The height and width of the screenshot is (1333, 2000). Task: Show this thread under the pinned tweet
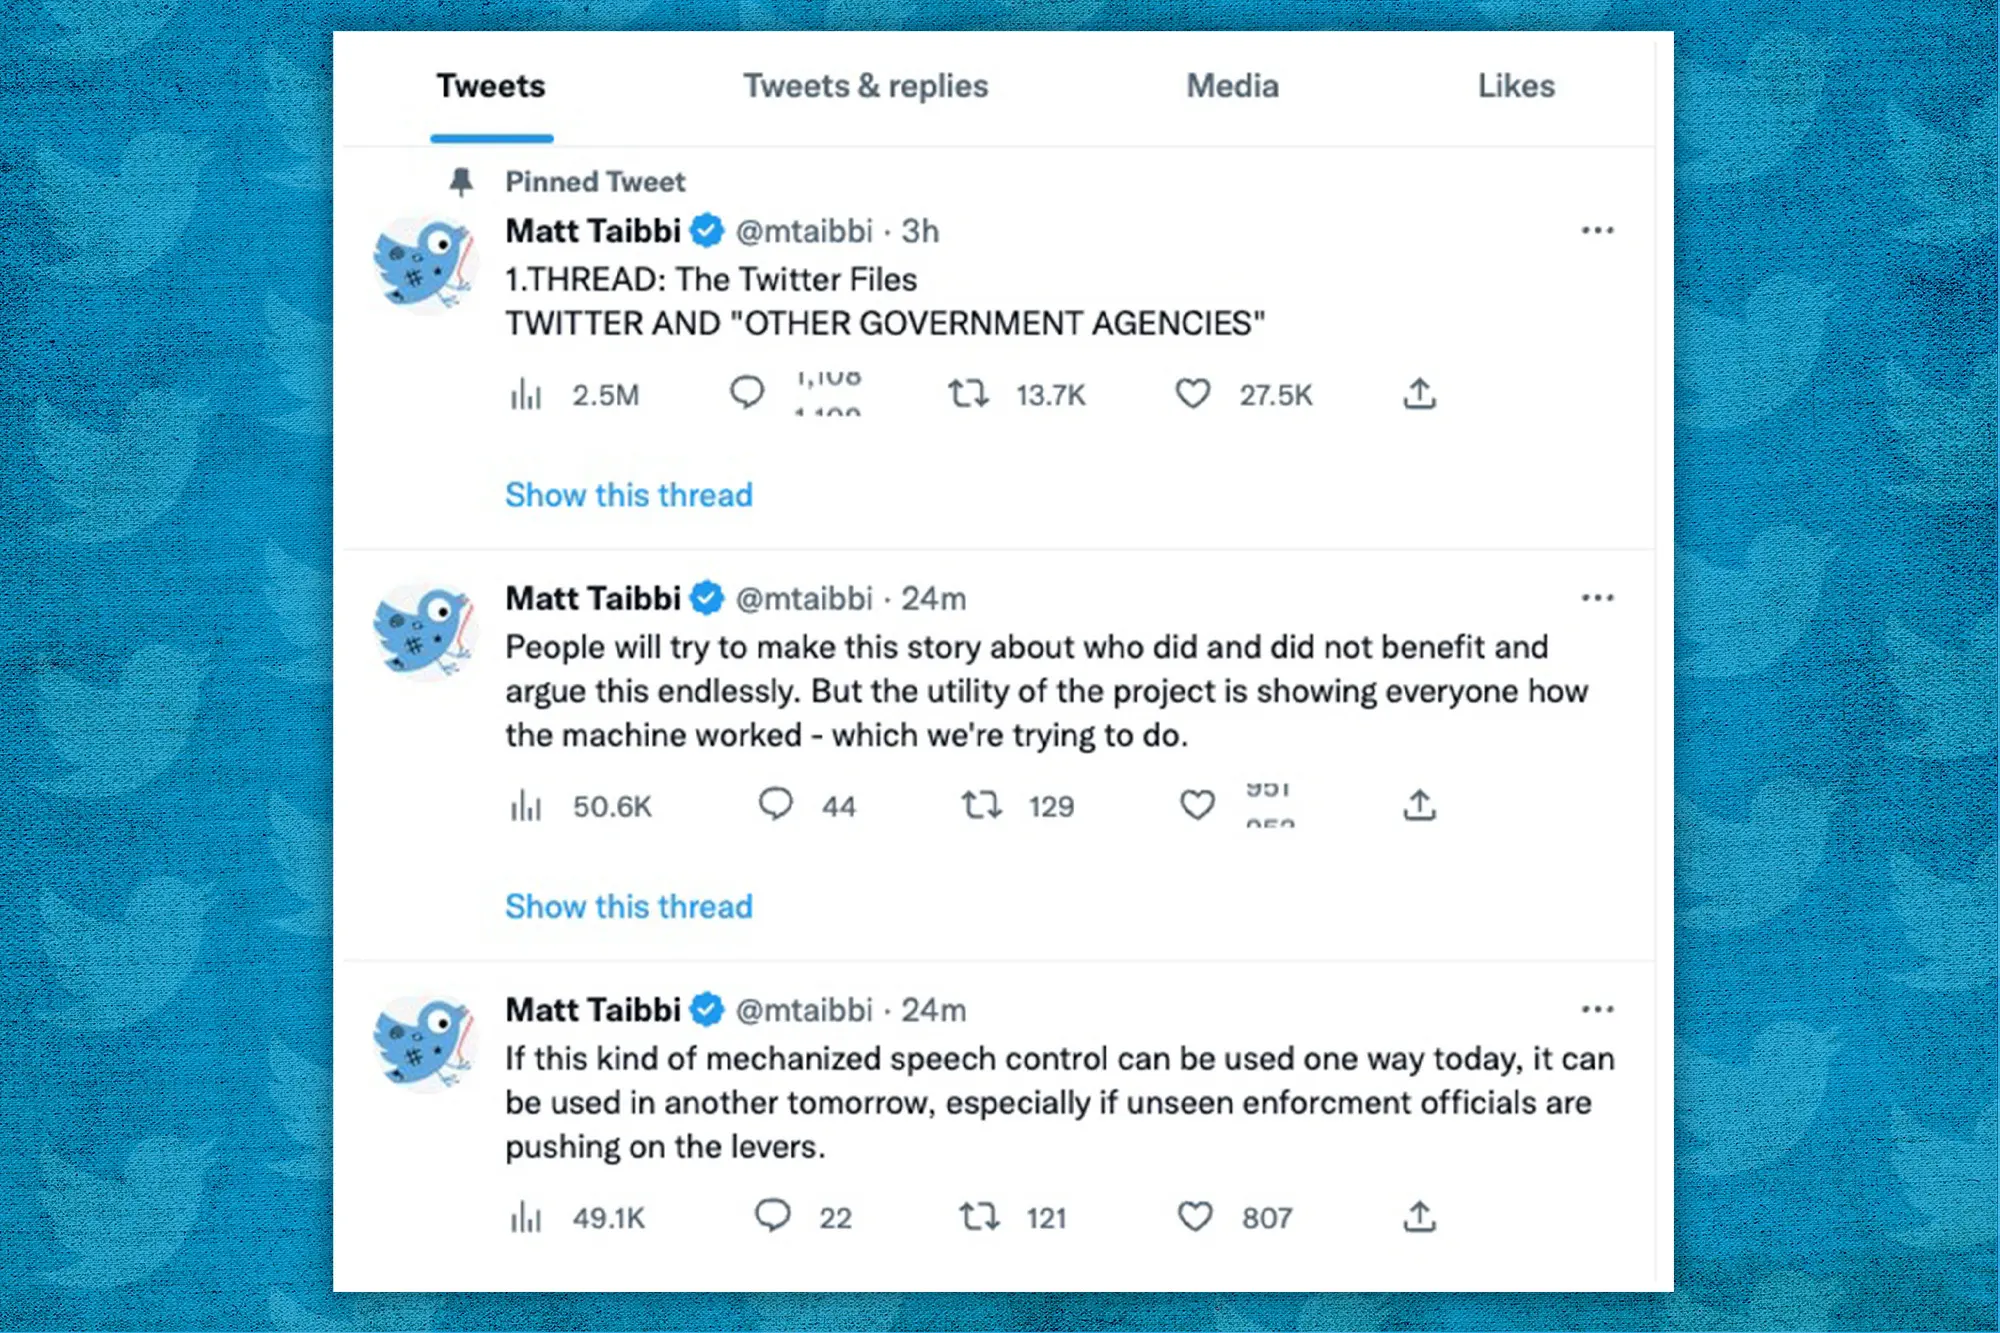(628, 495)
